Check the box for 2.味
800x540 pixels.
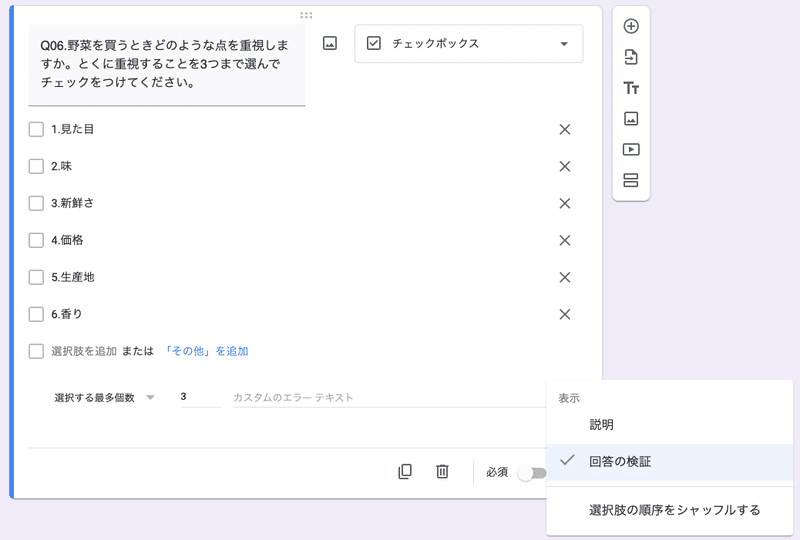[36, 166]
